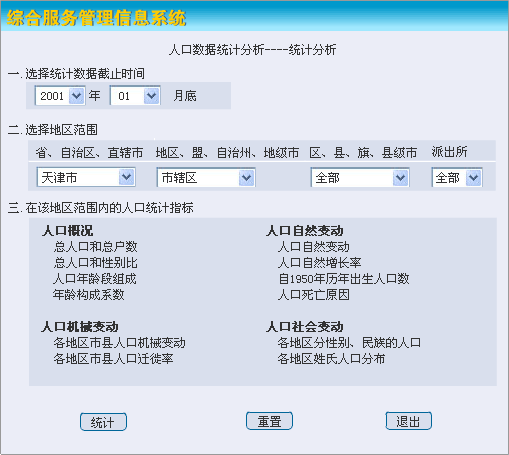Open the 区、县 全部 dropdown
The width and height of the screenshot is (509, 455).
360,178
